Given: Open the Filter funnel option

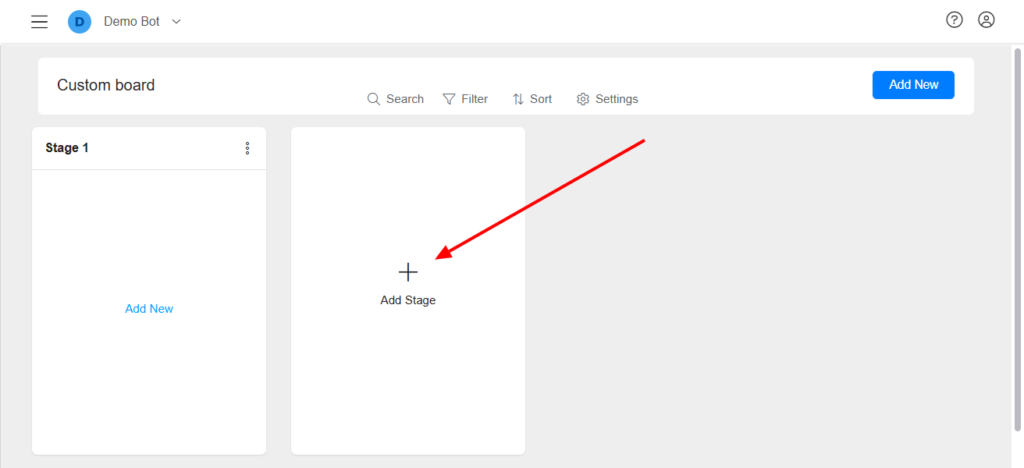Looking at the screenshot, I should click(x=449, y=99).
